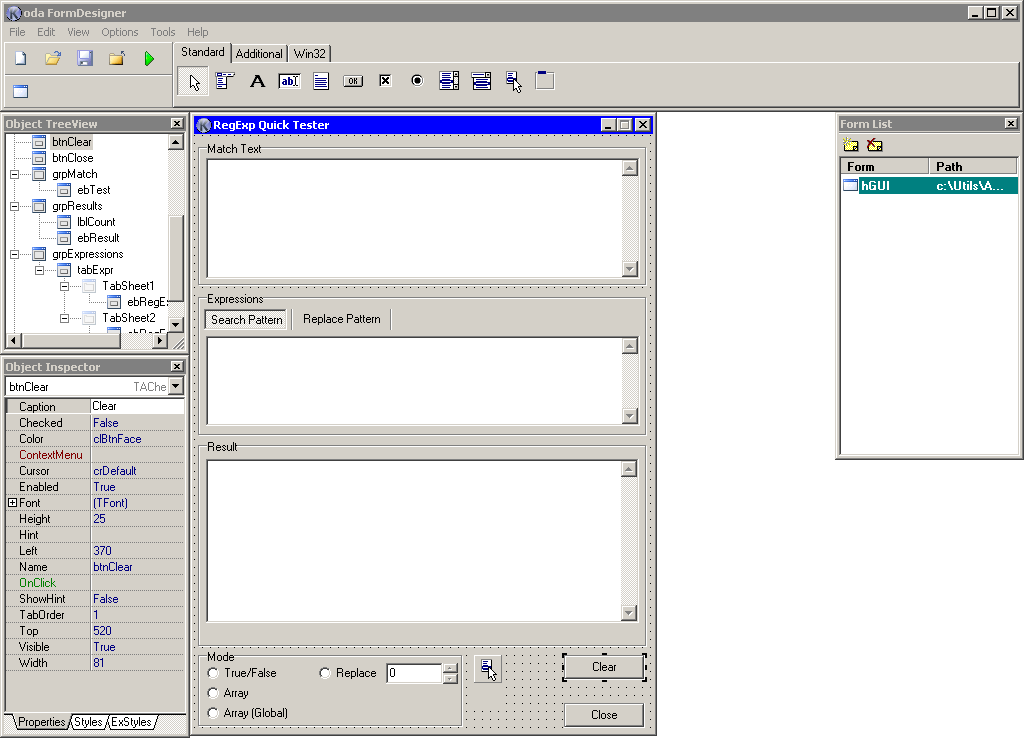The height and width of the screenshot is (740, 1024).
Task: Select the Radio button control tool
Action: 417,80
